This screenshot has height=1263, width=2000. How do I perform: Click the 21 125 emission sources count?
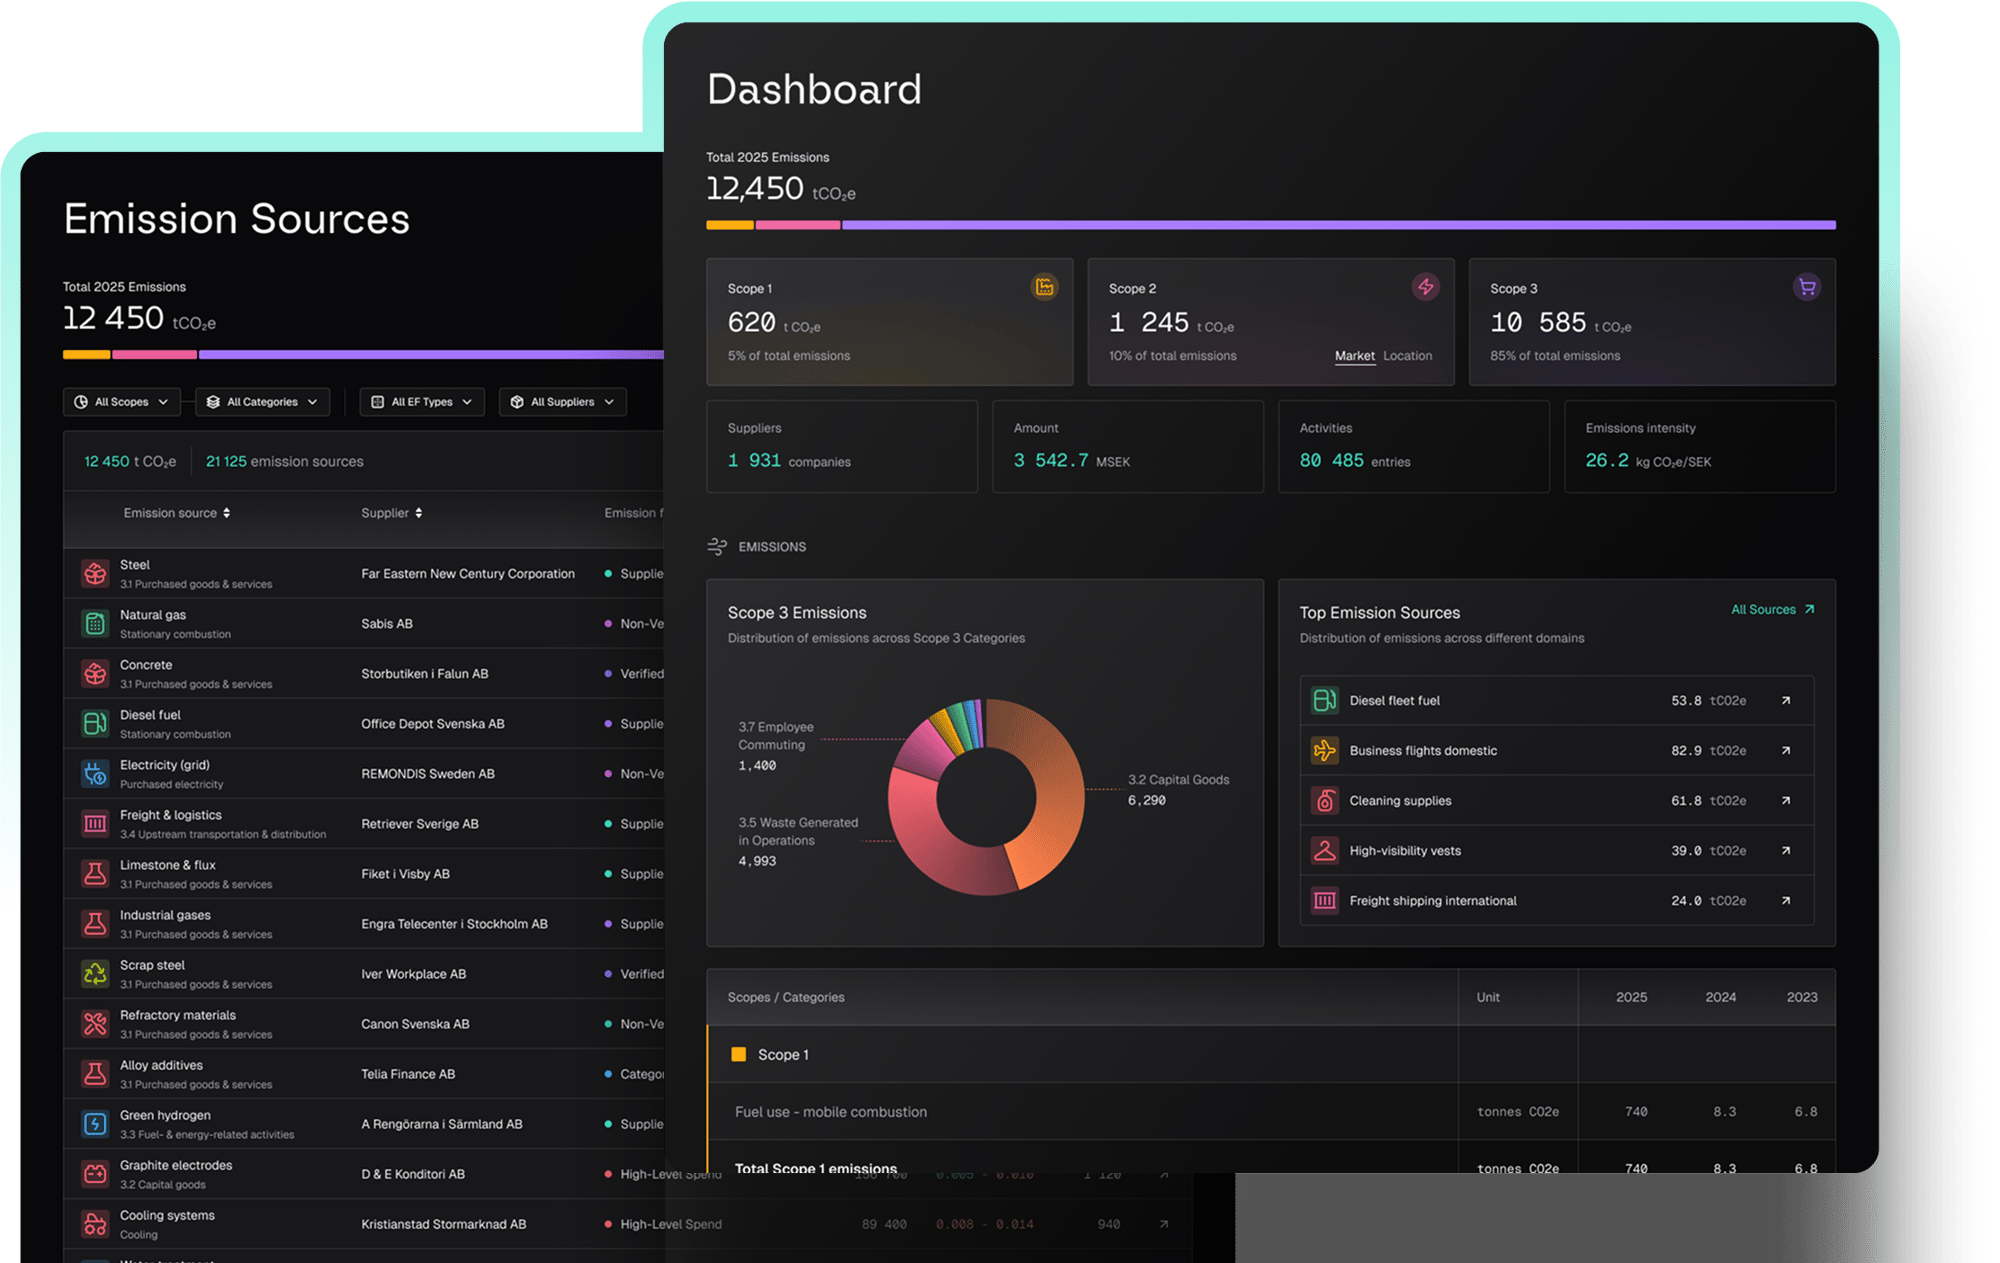click(285, 461)
